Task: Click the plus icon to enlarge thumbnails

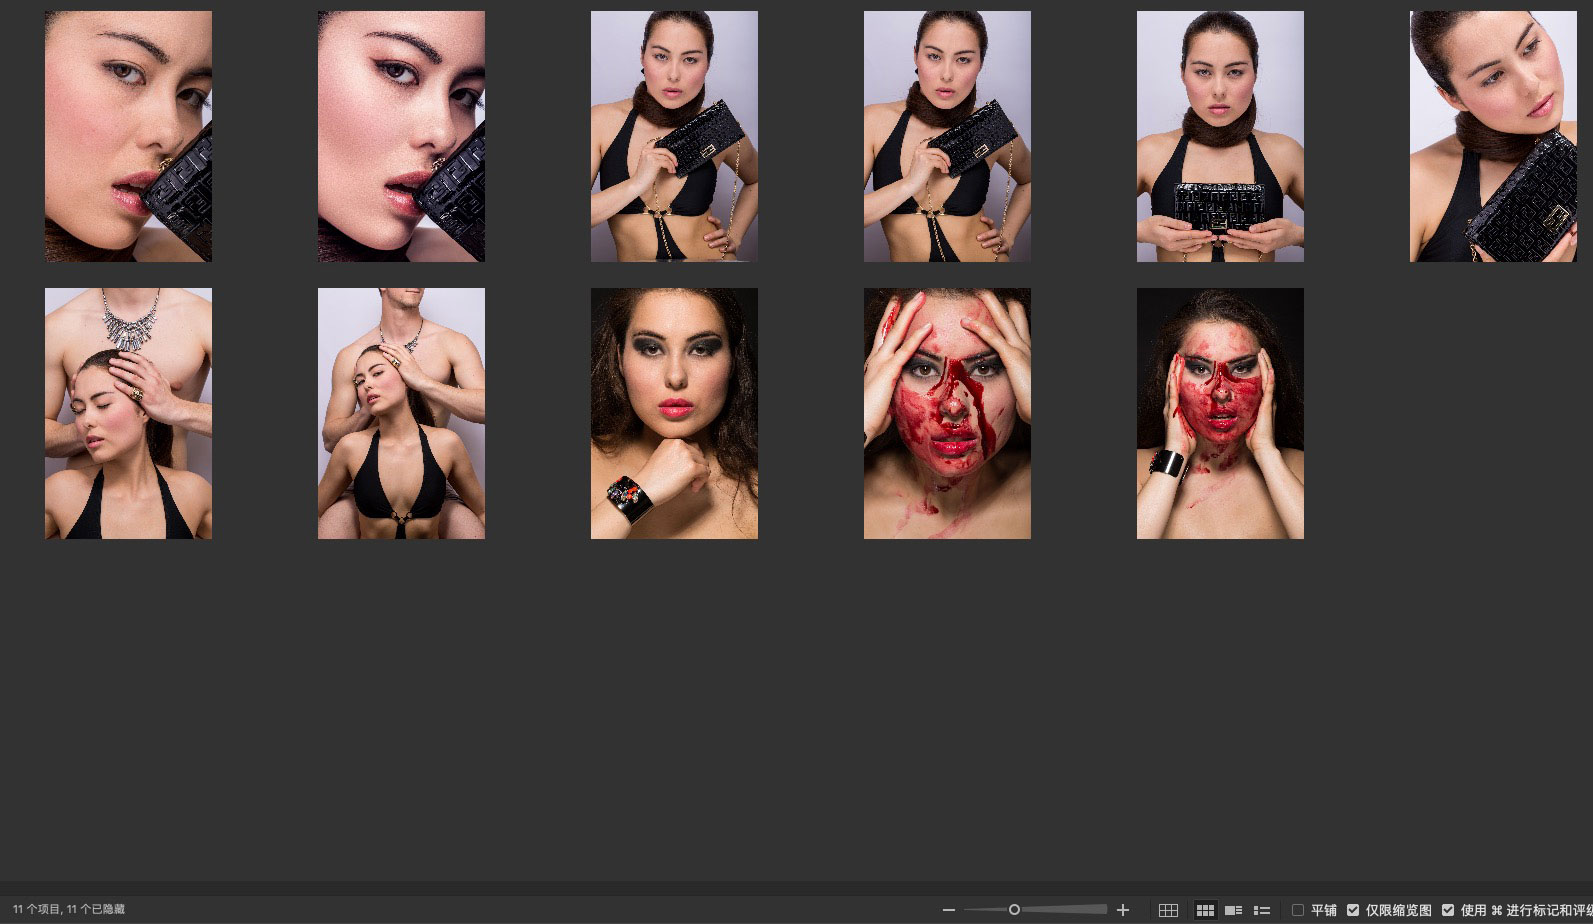Action: [1123, 910]
